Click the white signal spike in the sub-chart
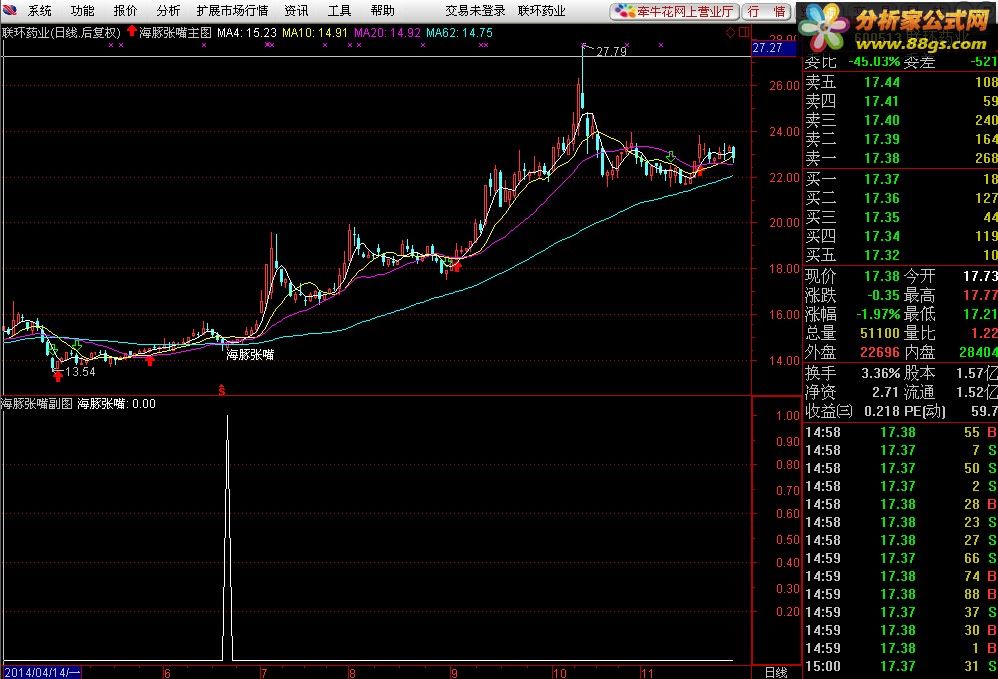Image resolution: width=998 pixels, height=679 pixels. pos(227,538)
